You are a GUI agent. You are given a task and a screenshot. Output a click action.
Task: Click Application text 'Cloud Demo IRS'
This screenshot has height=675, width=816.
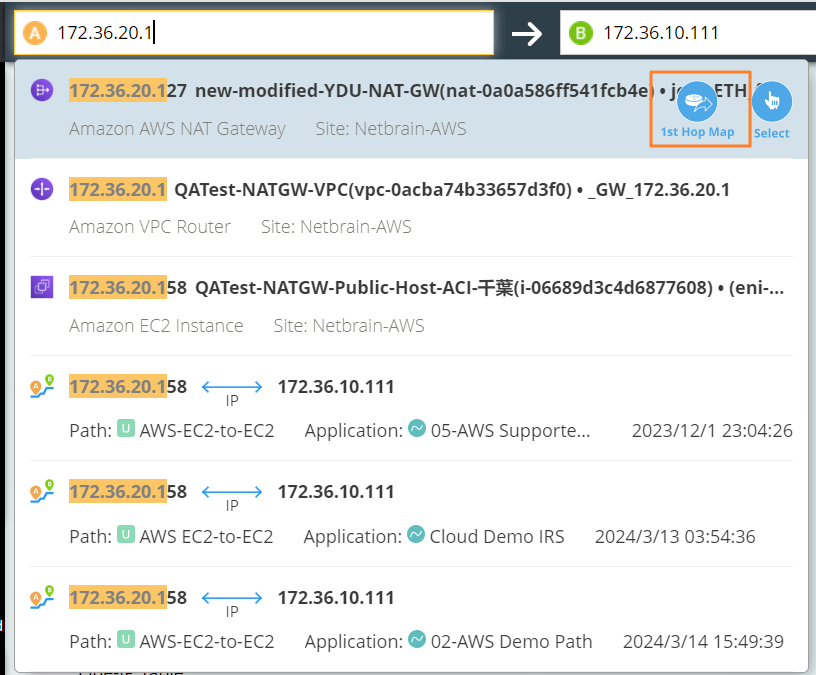[497, 537]
